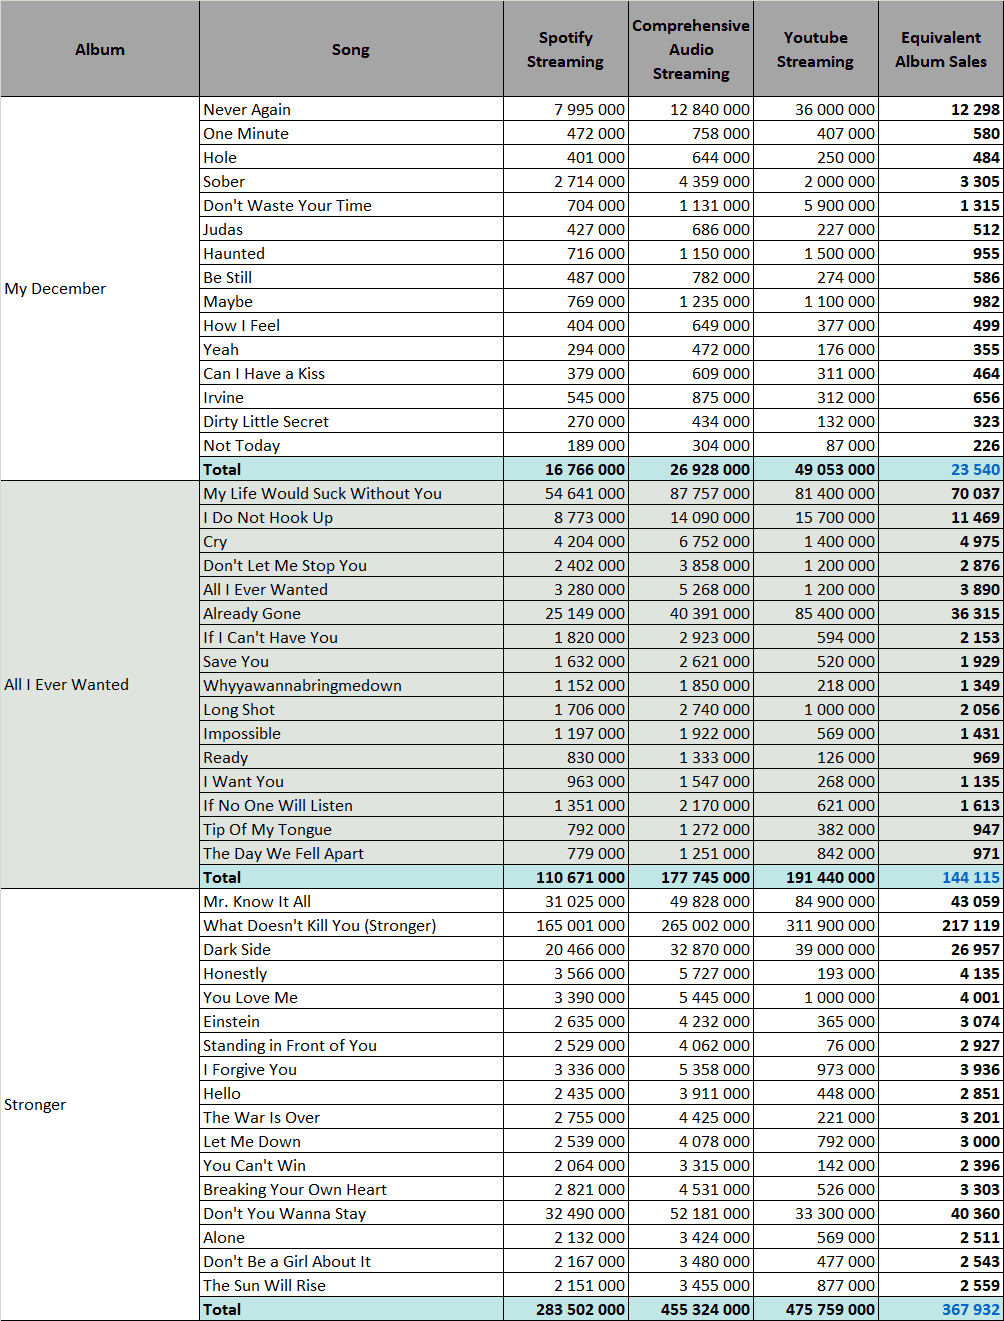This screenshot has width=1004, height=1321.
Task: Select the Song column header
Action: click(x=351, y=49)
